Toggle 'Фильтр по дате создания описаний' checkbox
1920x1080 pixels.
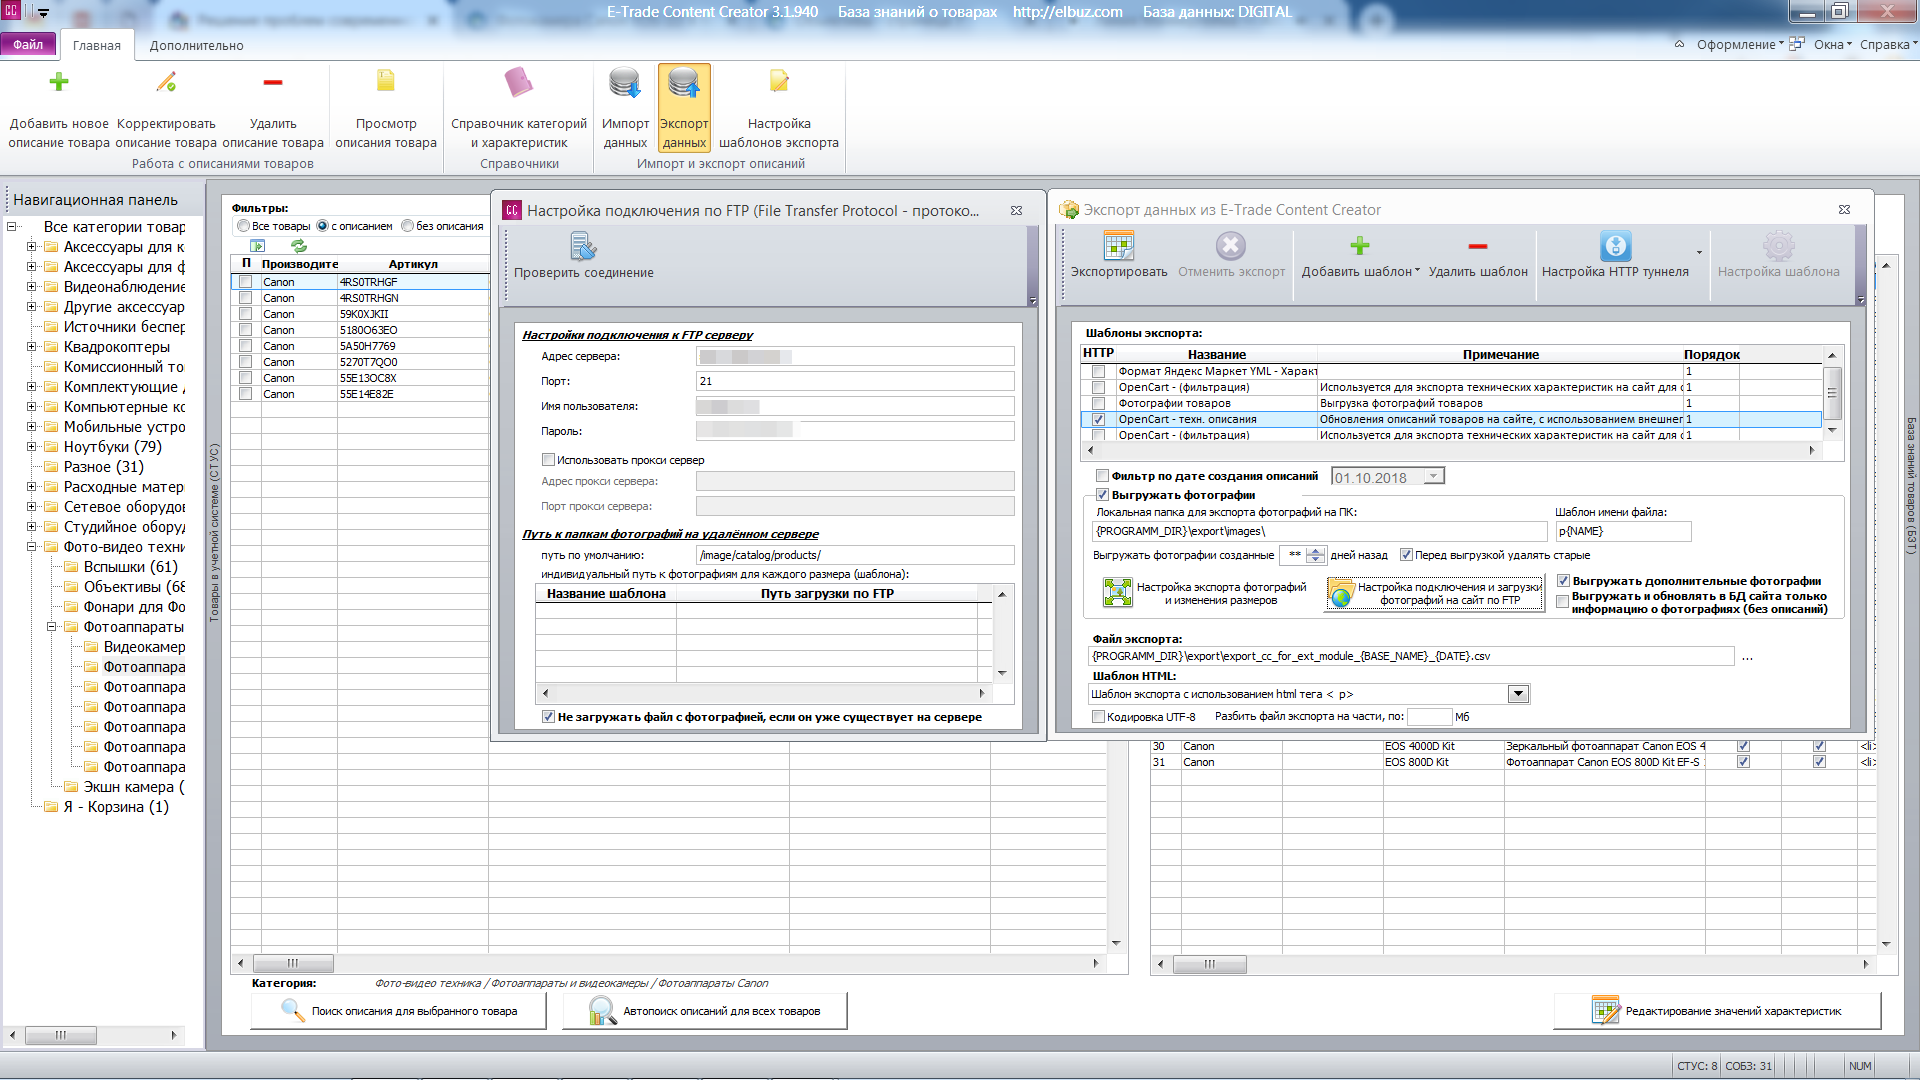[1102, 476]
